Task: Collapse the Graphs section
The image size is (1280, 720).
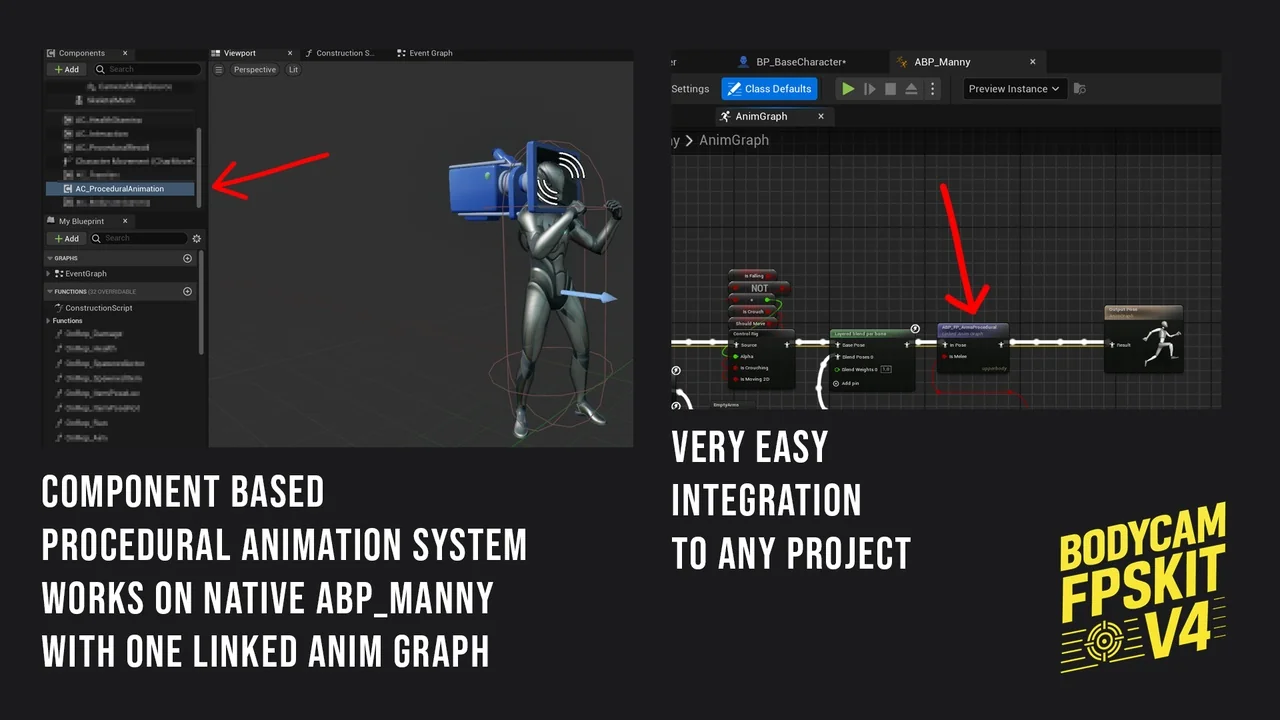Action: pos(50,258)
